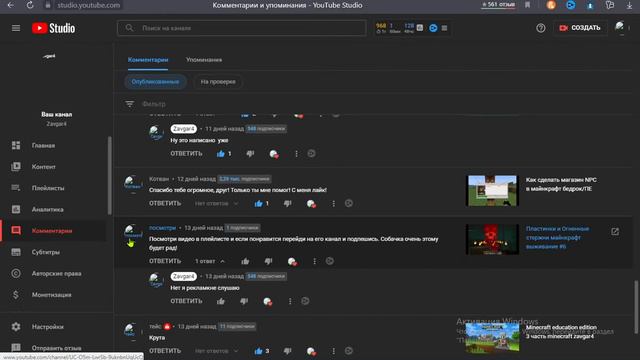The image size is (640, 360).
Task: Dislike the 'Посмотри видео в плейлисте' comment
Action: point(268,261)
